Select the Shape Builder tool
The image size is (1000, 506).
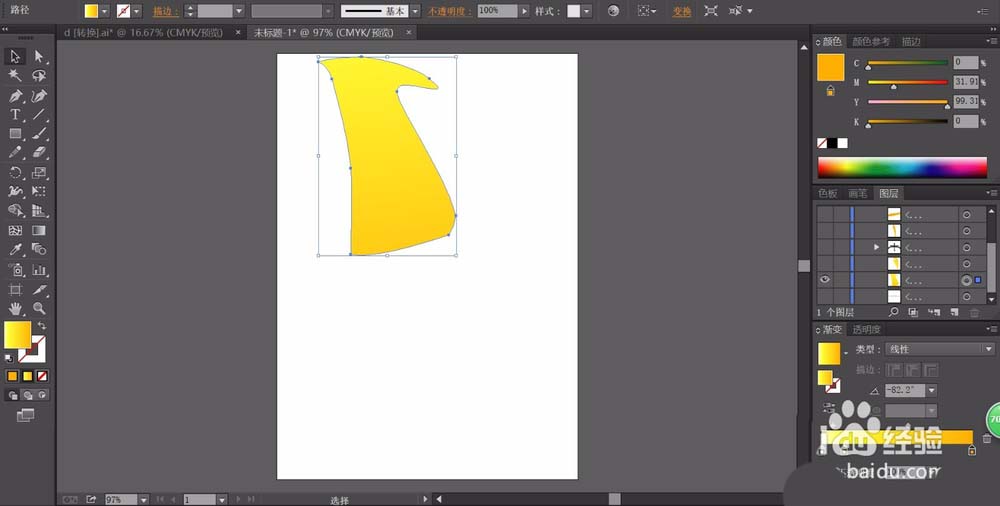15,211
